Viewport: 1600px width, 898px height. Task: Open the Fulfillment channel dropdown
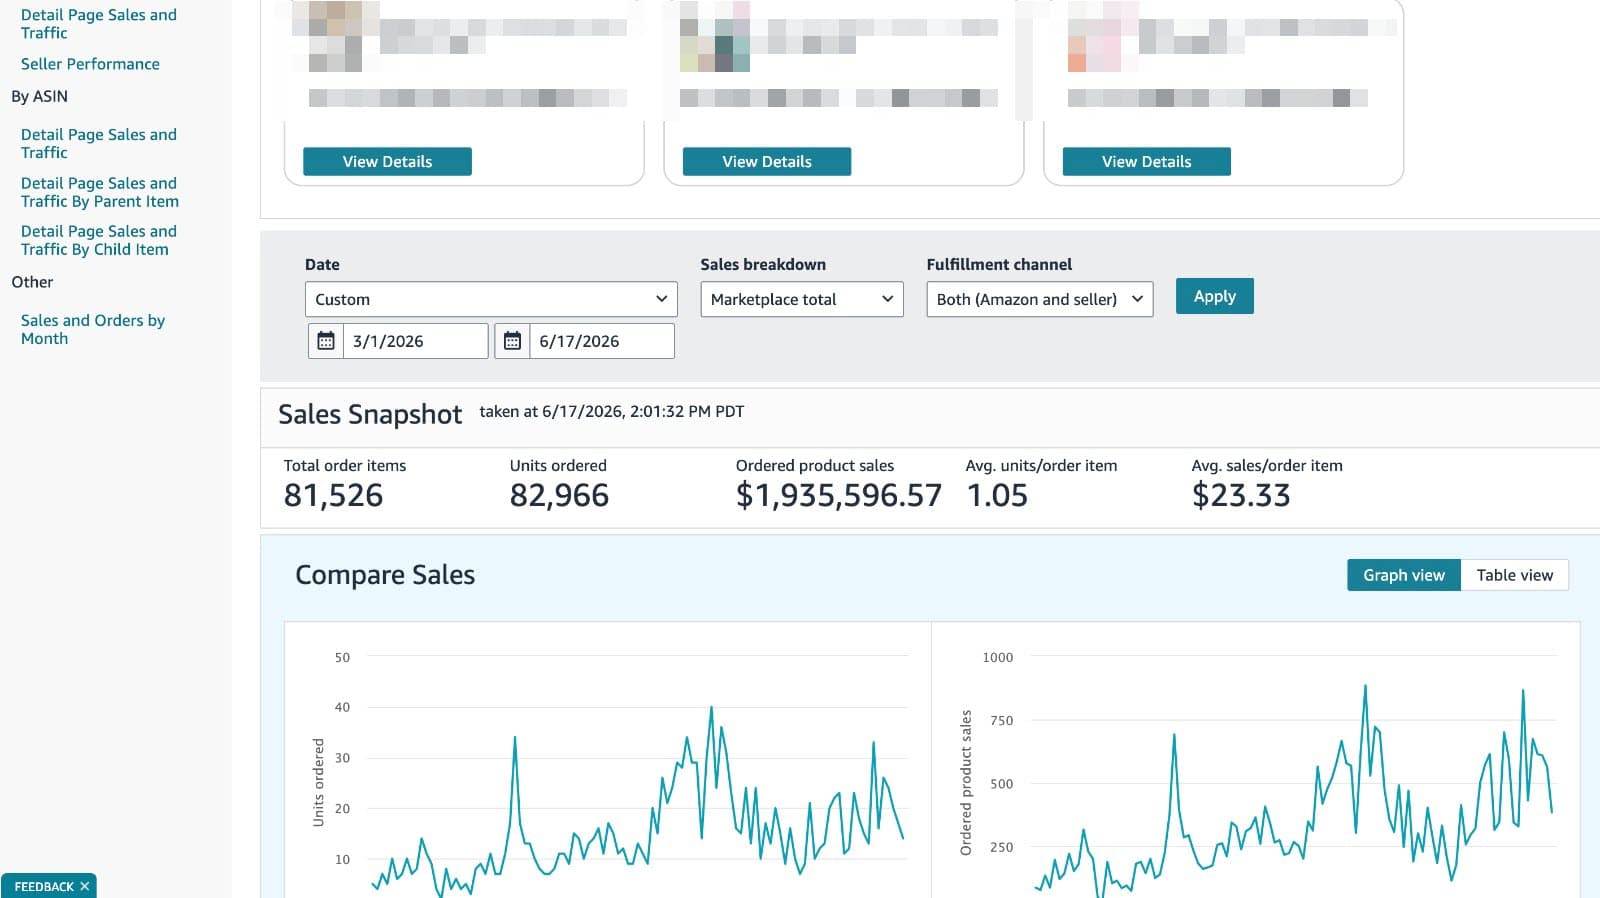pyautogui.click(x=1040, y=299)
